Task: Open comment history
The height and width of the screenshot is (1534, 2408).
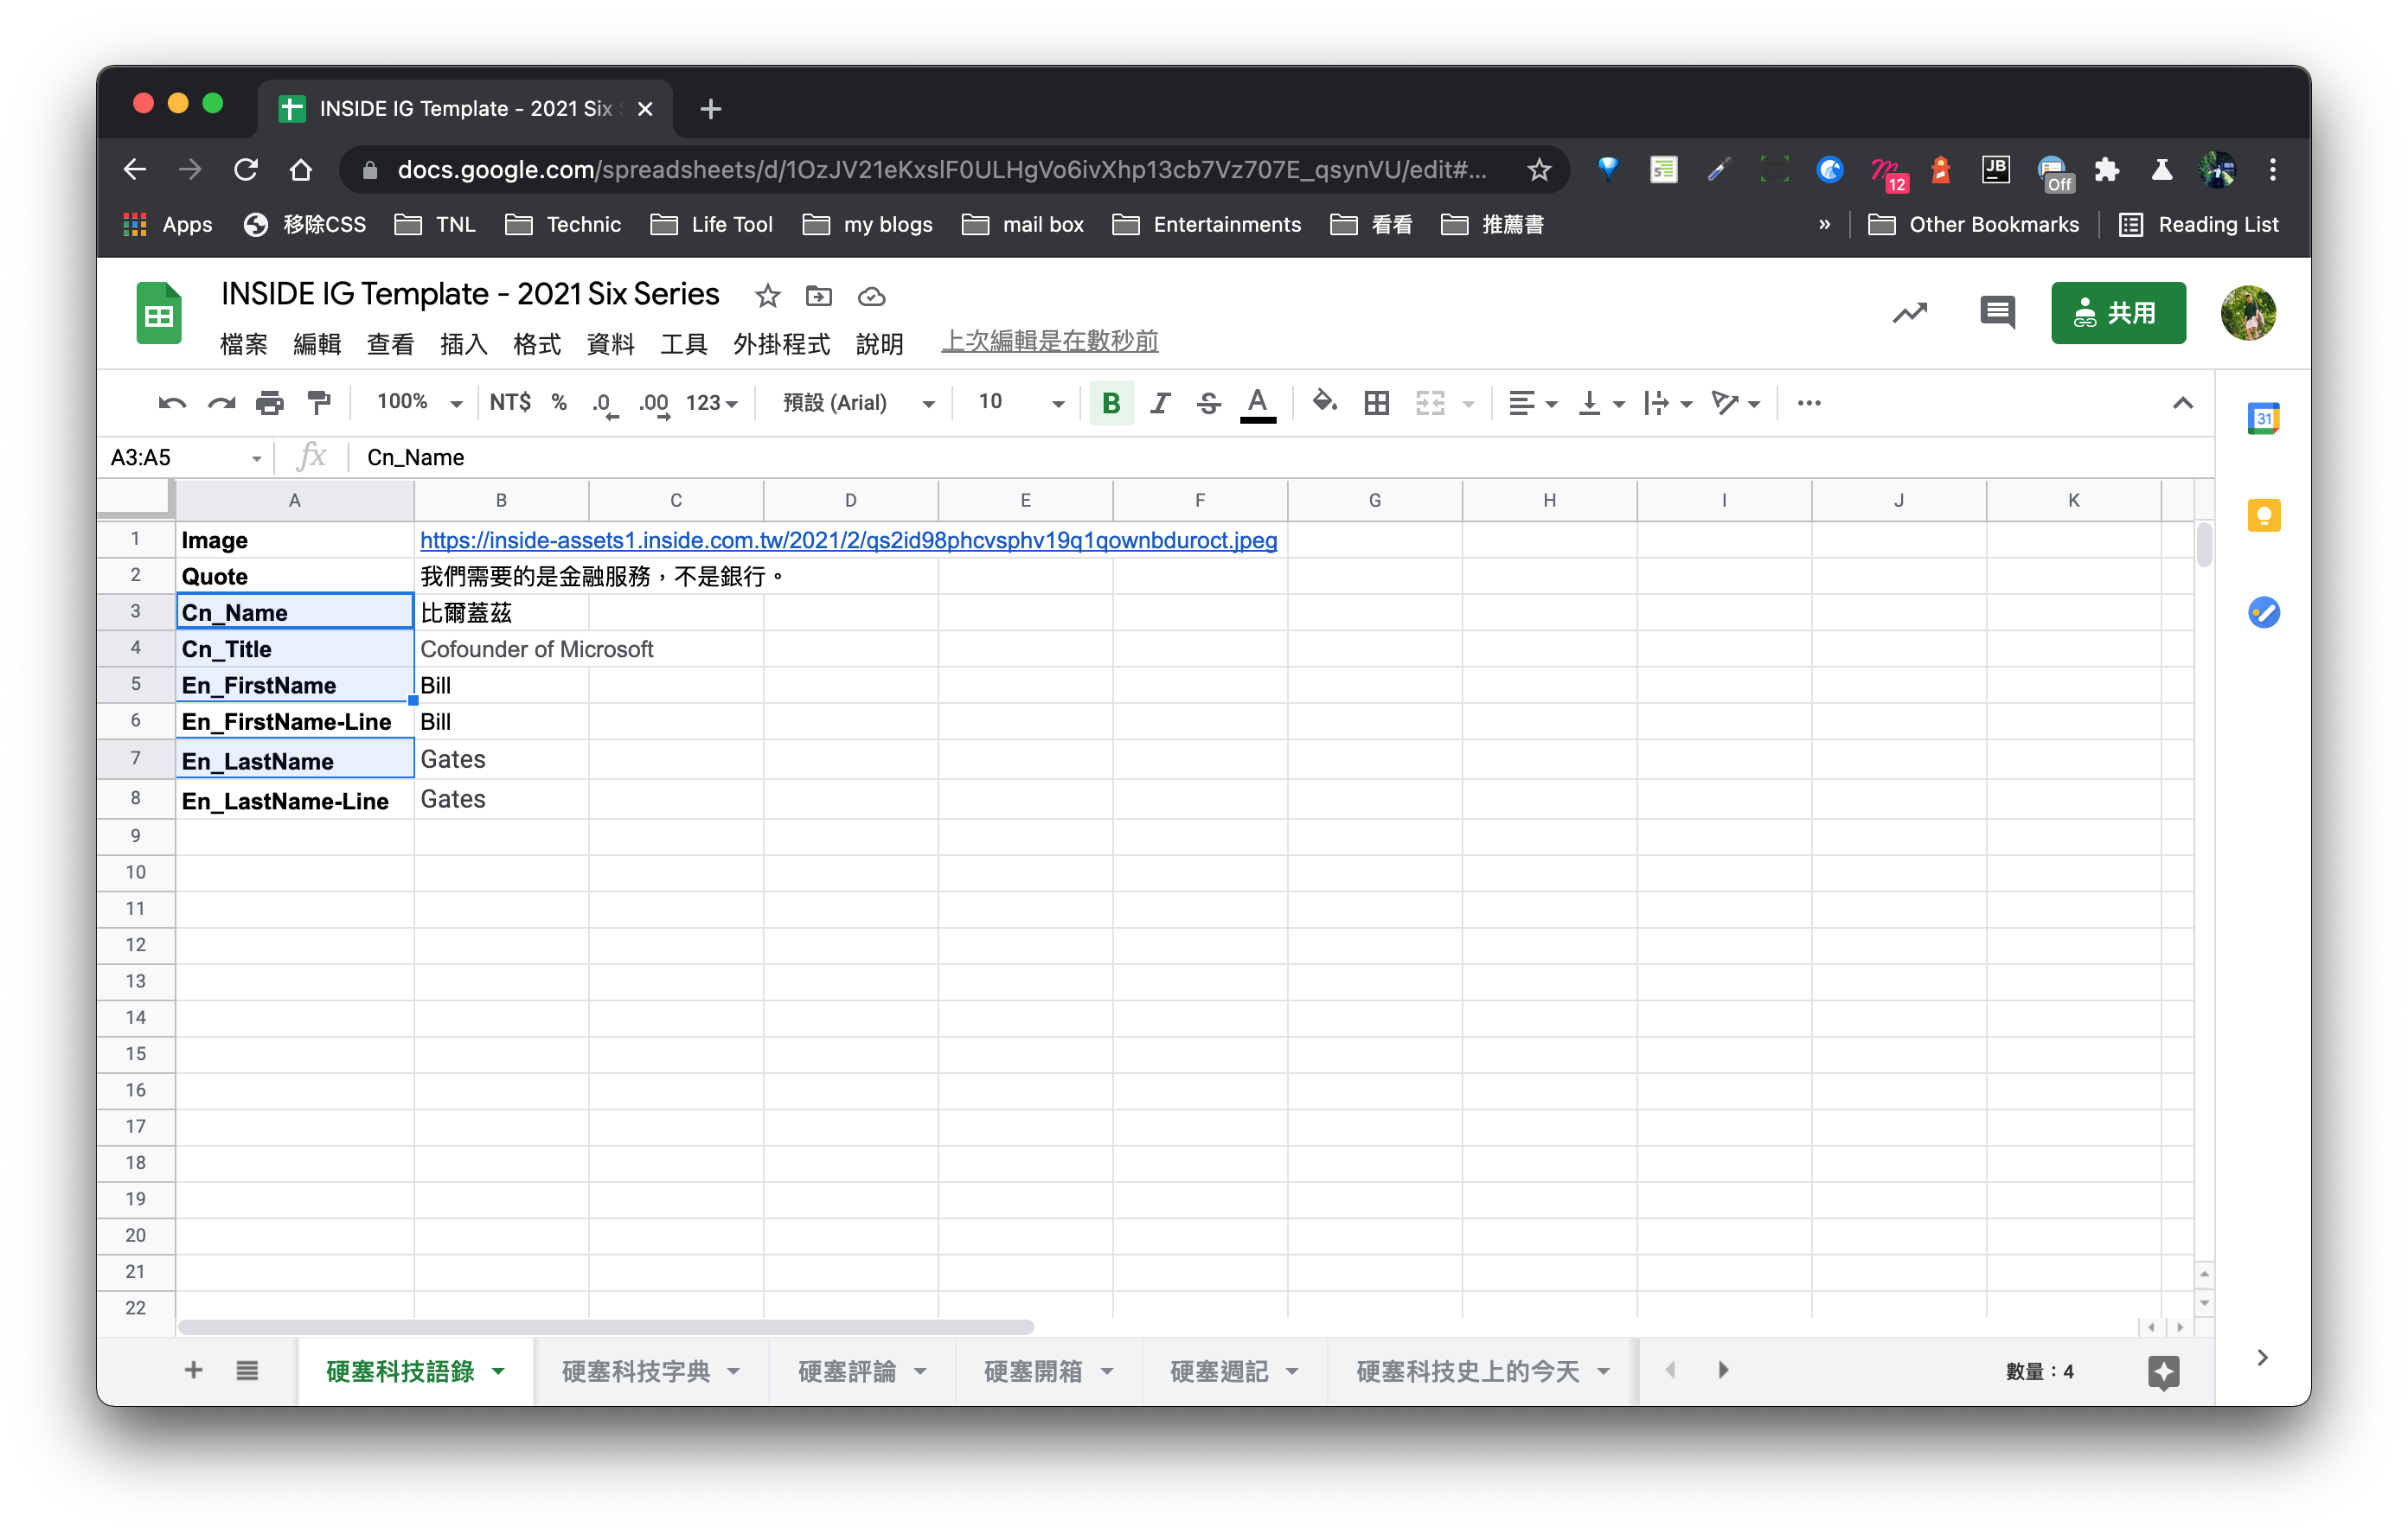Action: click(1997, 313)
